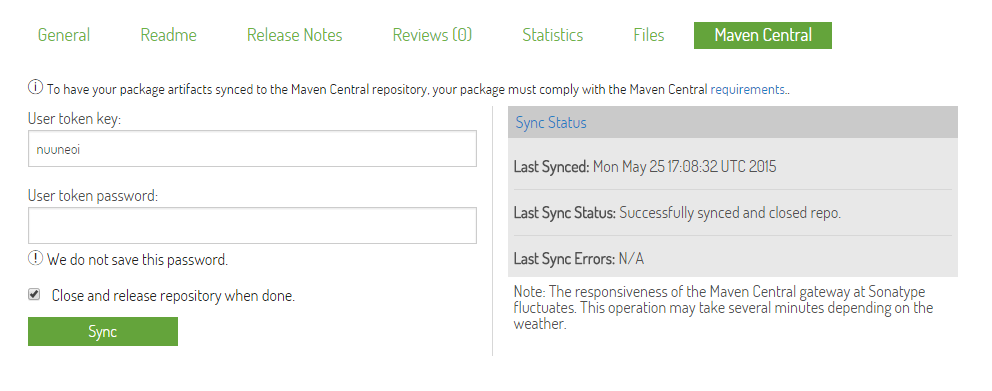Focus the User token password field

coord(252,225)
